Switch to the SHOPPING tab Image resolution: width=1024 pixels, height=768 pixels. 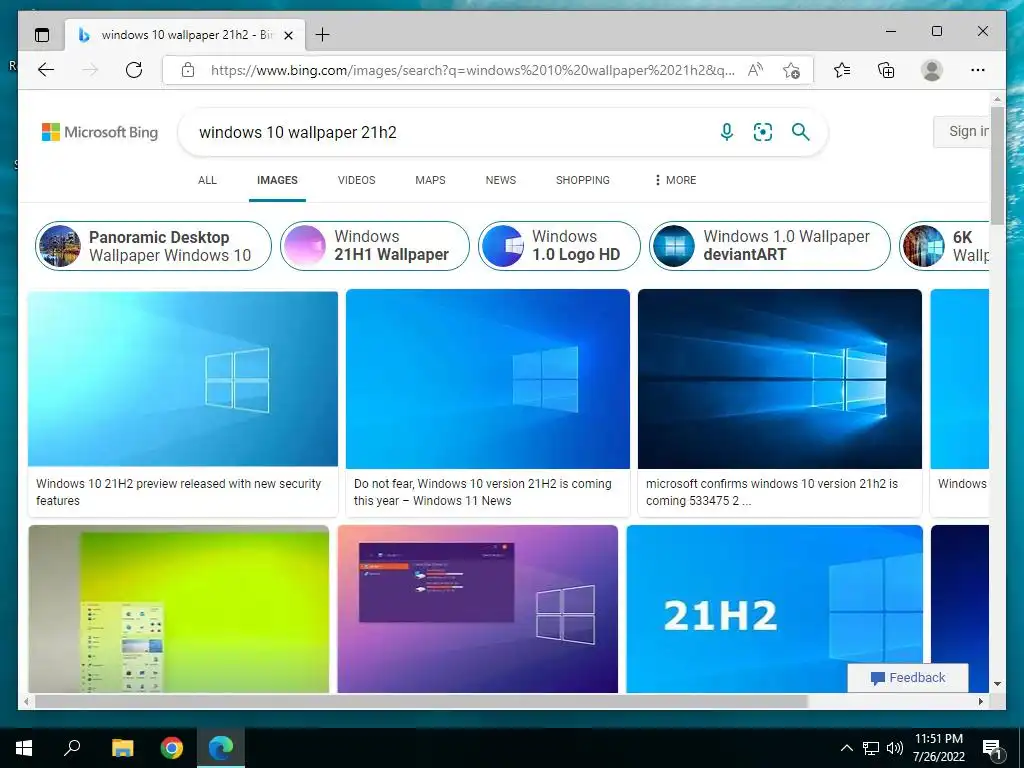(x=583, y=180)
